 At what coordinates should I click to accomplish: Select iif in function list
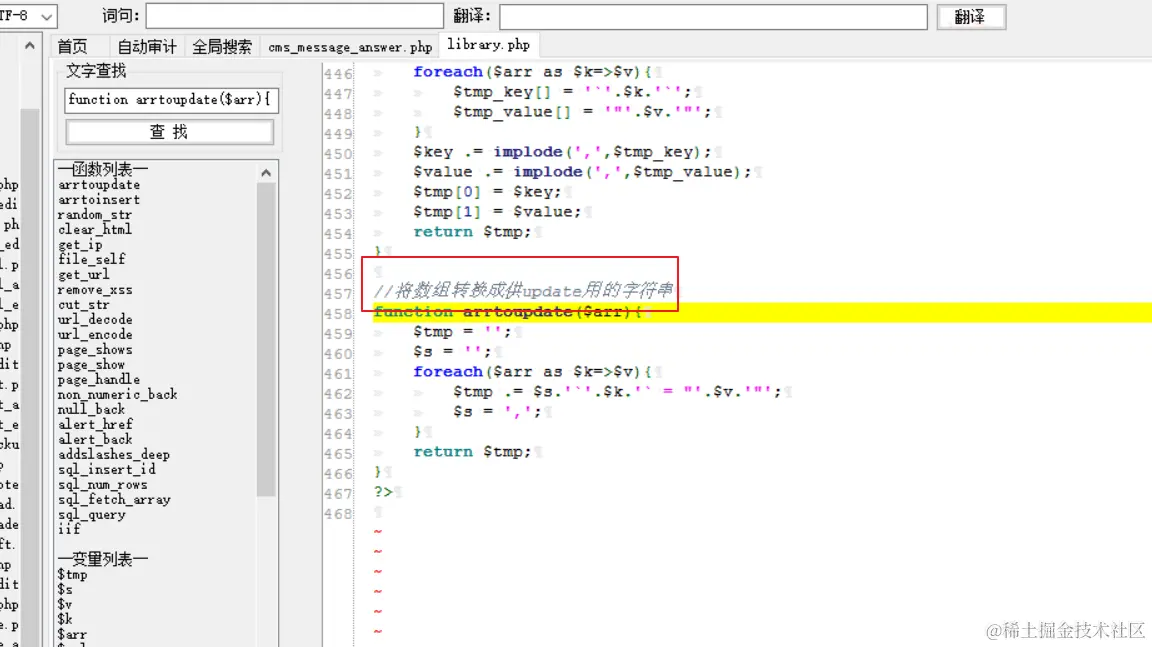[x=69, y=529]
